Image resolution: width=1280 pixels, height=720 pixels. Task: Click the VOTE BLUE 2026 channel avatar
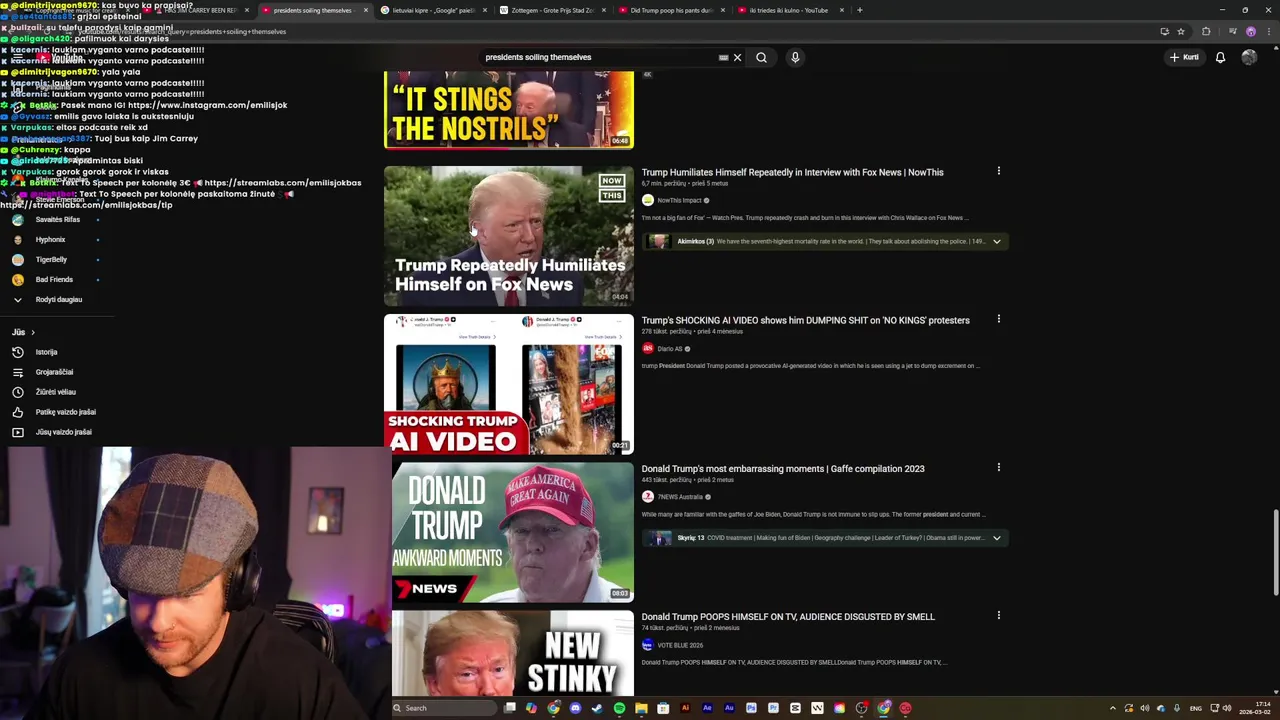pyautogui.click(x=647, y=644)
